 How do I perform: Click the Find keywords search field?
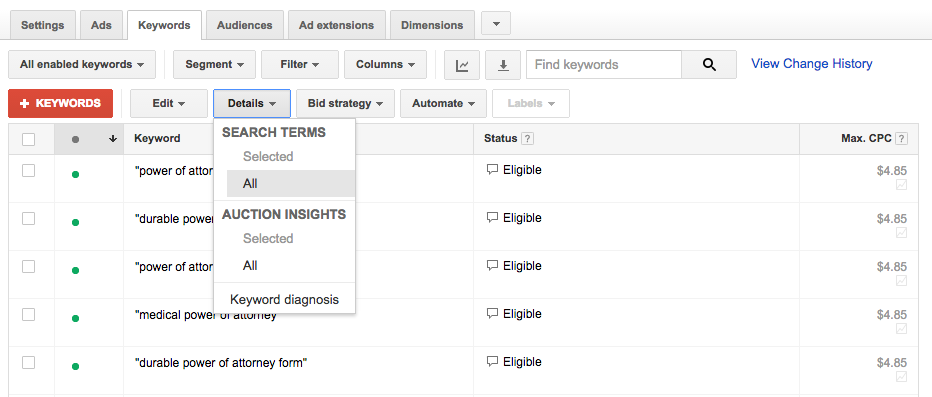click(x=604, y=65)
